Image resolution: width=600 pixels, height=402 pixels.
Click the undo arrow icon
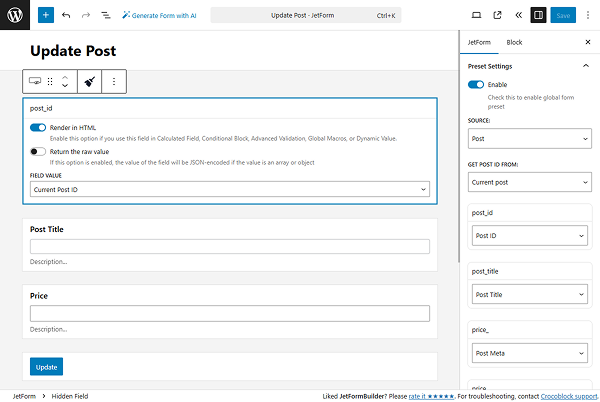[x=66, y=16]
